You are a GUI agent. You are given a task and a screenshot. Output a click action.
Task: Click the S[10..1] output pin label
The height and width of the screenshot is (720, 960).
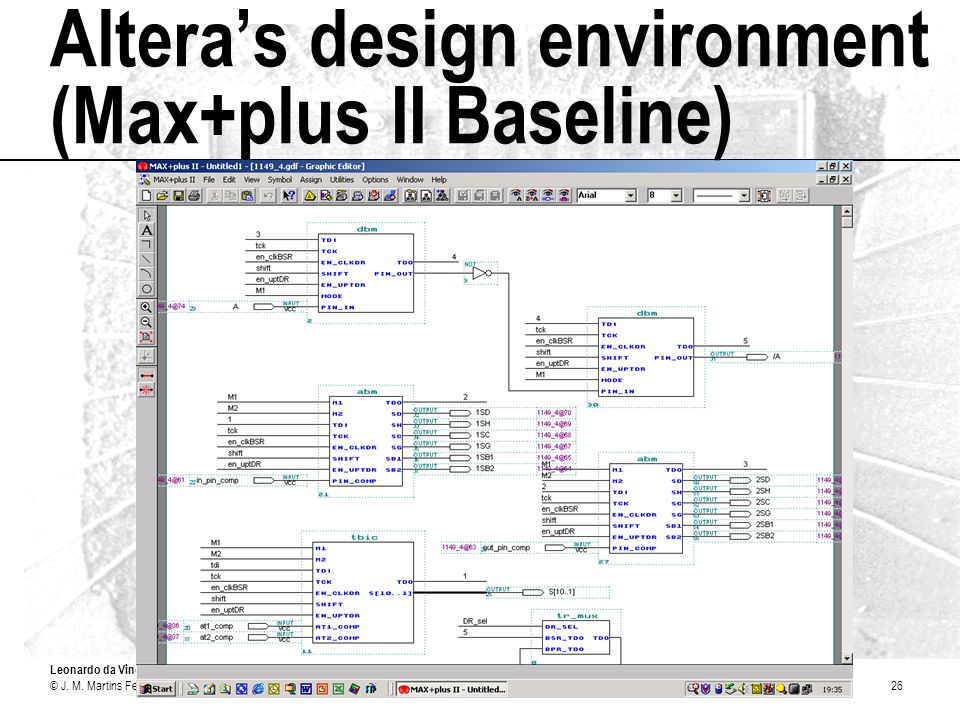[x=561, y=592]
